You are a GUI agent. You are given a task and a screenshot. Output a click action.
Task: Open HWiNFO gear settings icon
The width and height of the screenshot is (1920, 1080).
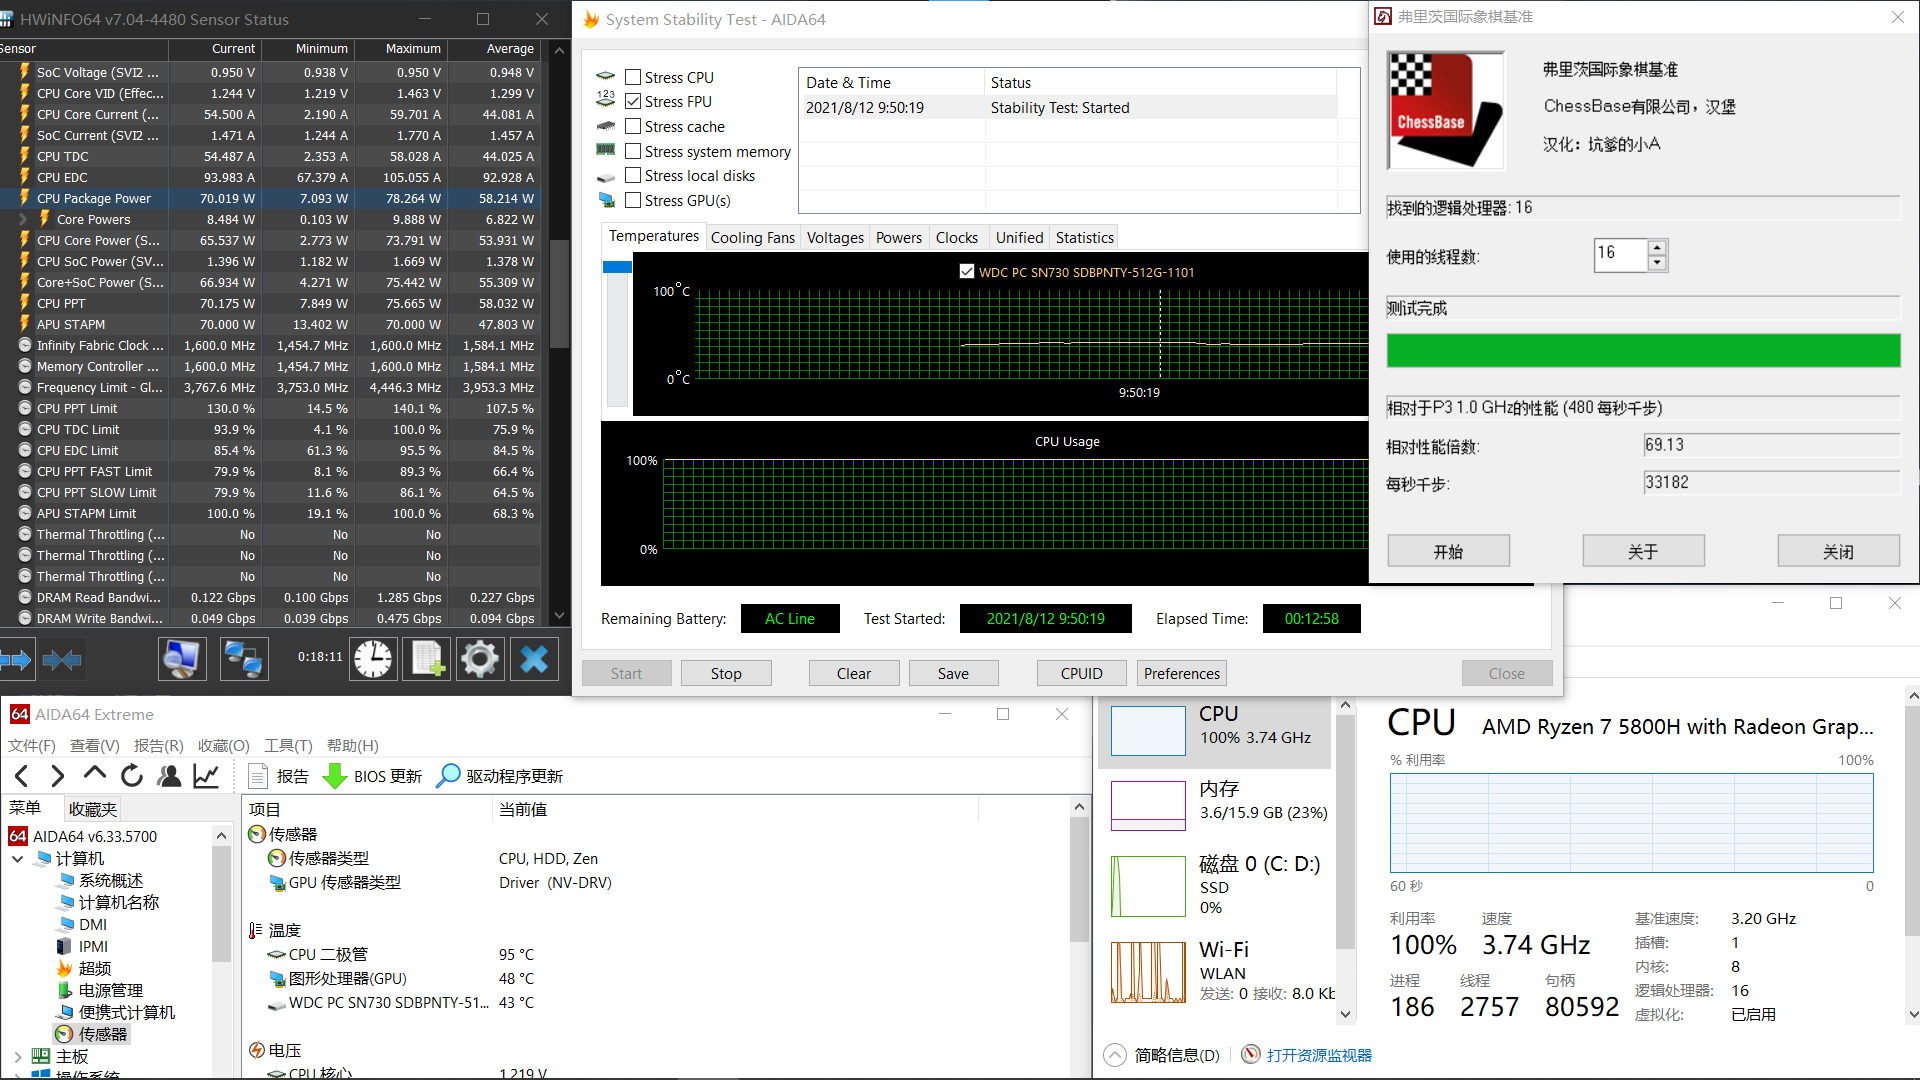pos(480,659)
